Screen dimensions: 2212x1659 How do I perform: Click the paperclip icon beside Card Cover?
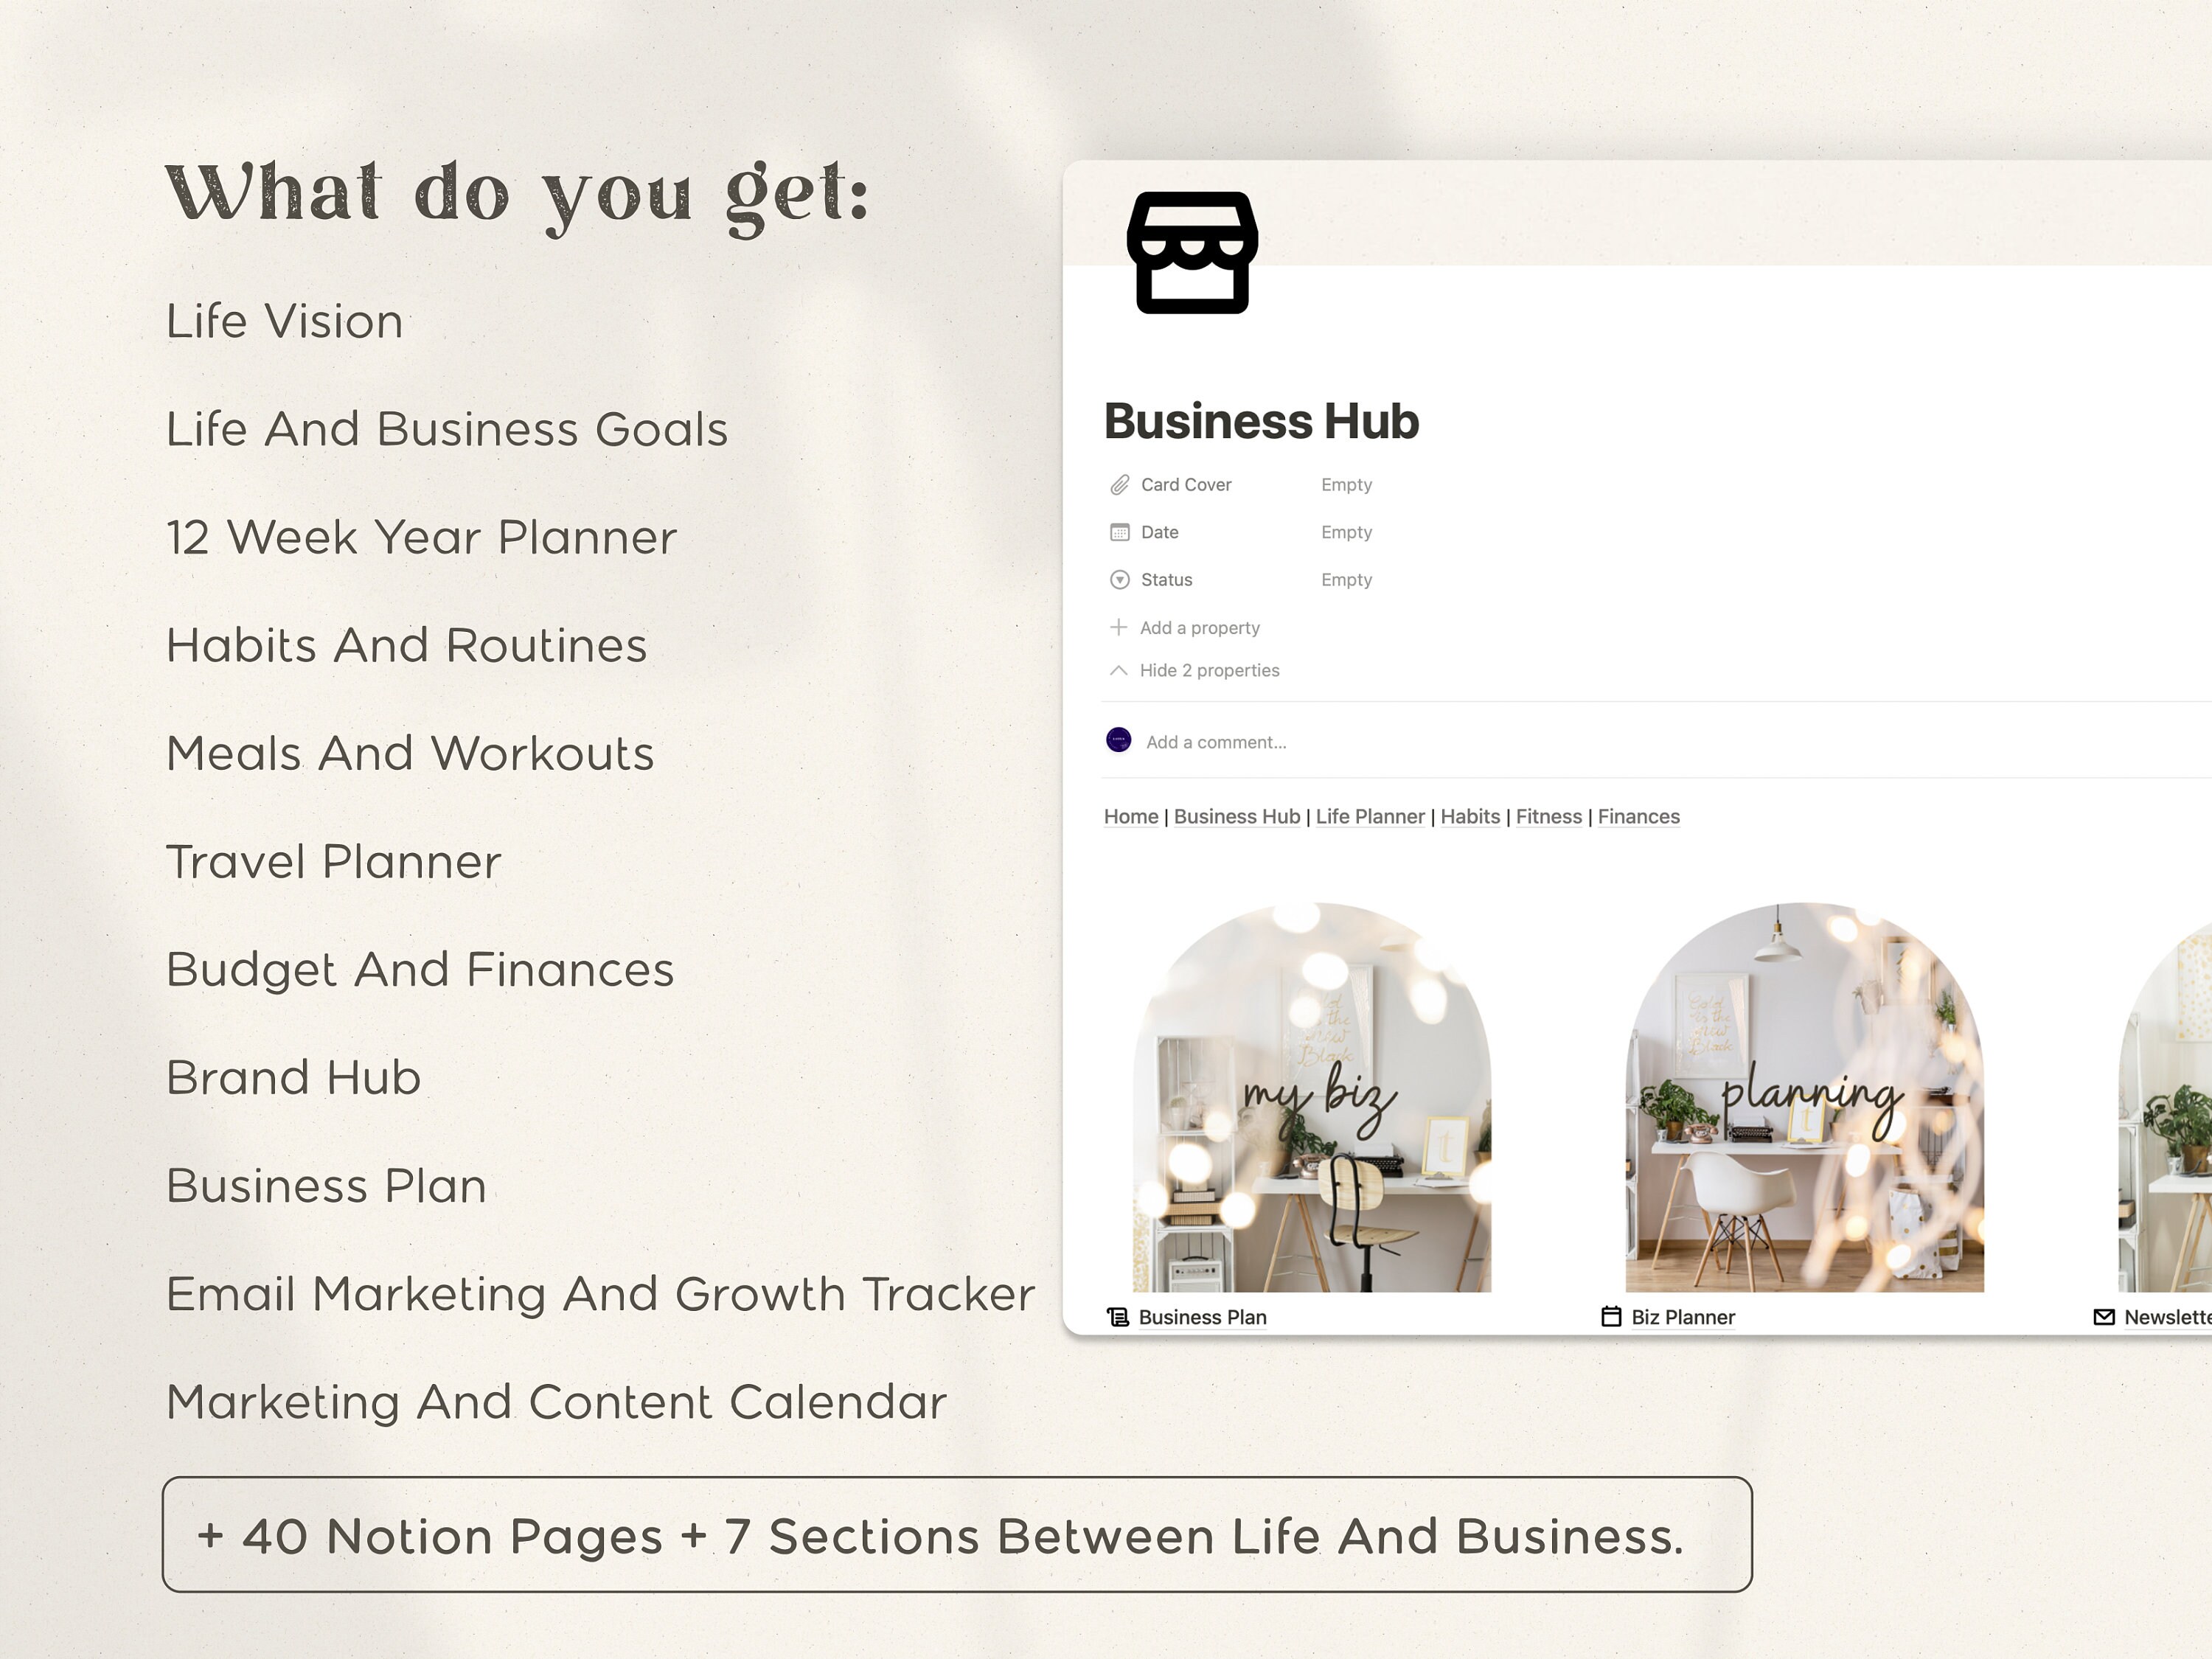pos(1121,484)
